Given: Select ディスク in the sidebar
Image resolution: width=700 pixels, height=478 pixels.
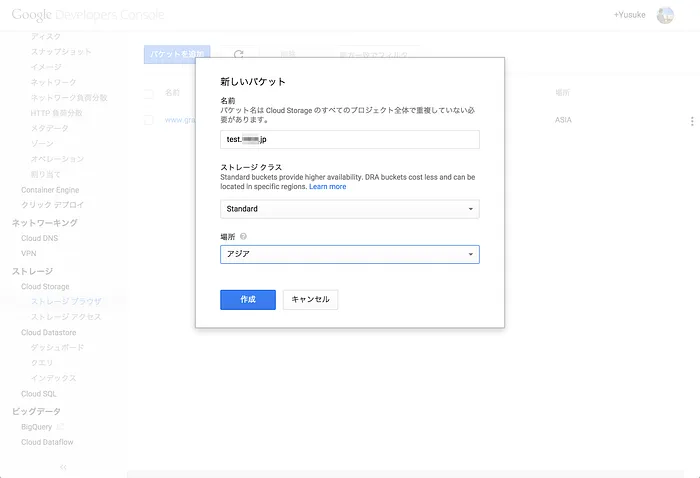Looking at the screenshot, I should point(46,36).
